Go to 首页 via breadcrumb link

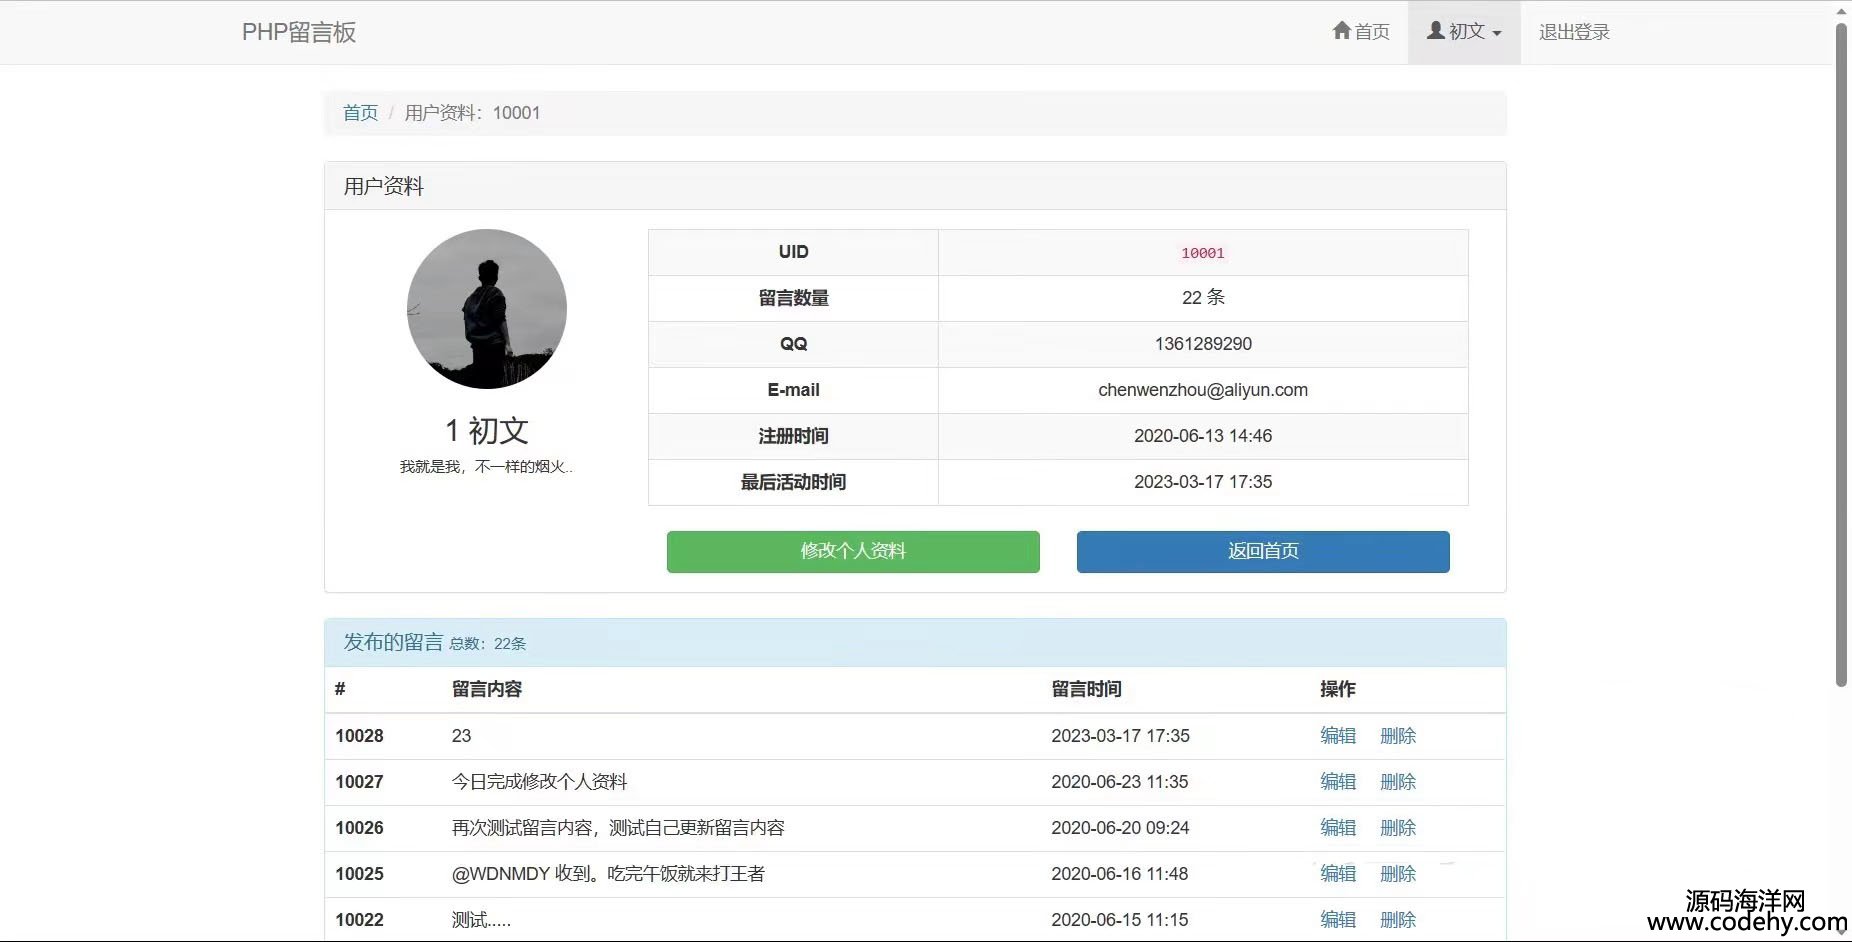(360, 113)
